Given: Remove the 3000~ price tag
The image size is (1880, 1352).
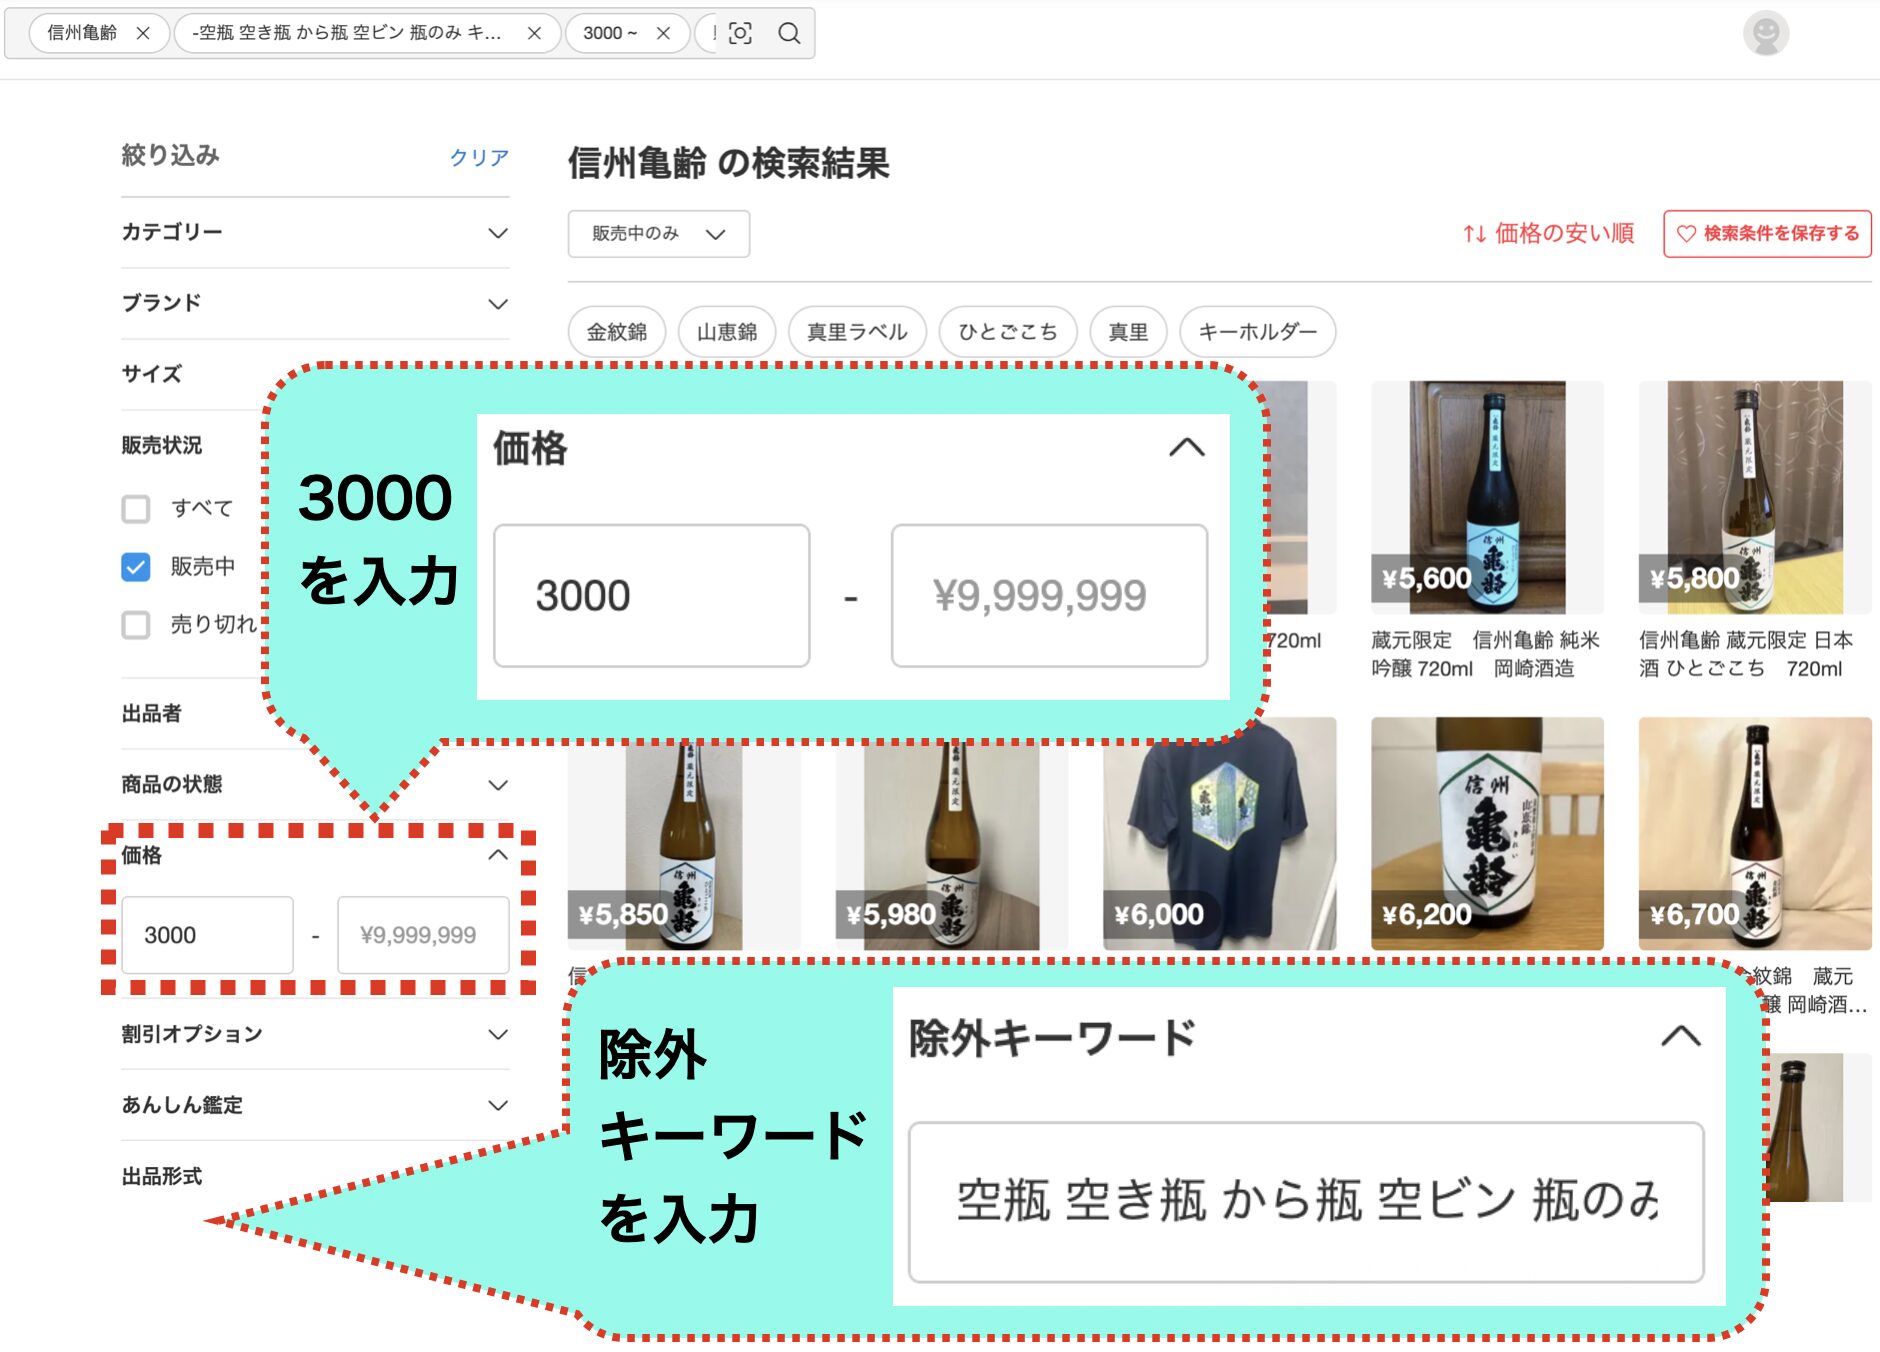Looking at the screenshot, I should click(x=663, y=33).
